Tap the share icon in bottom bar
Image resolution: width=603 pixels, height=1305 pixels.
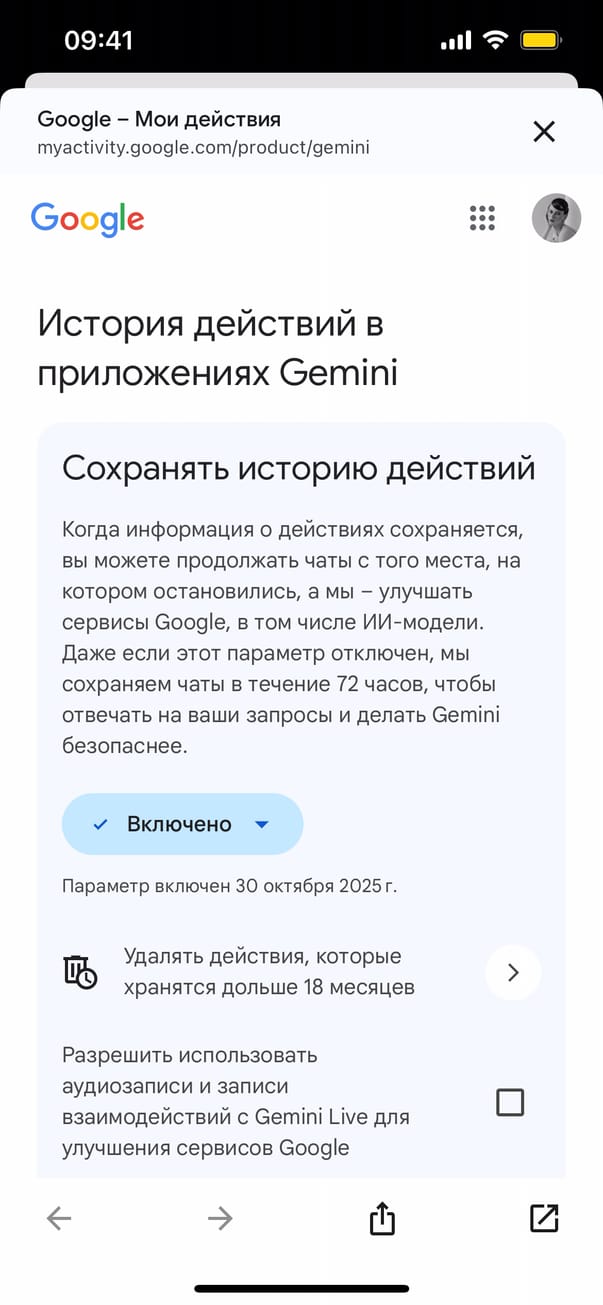[x=382, y=1217]
